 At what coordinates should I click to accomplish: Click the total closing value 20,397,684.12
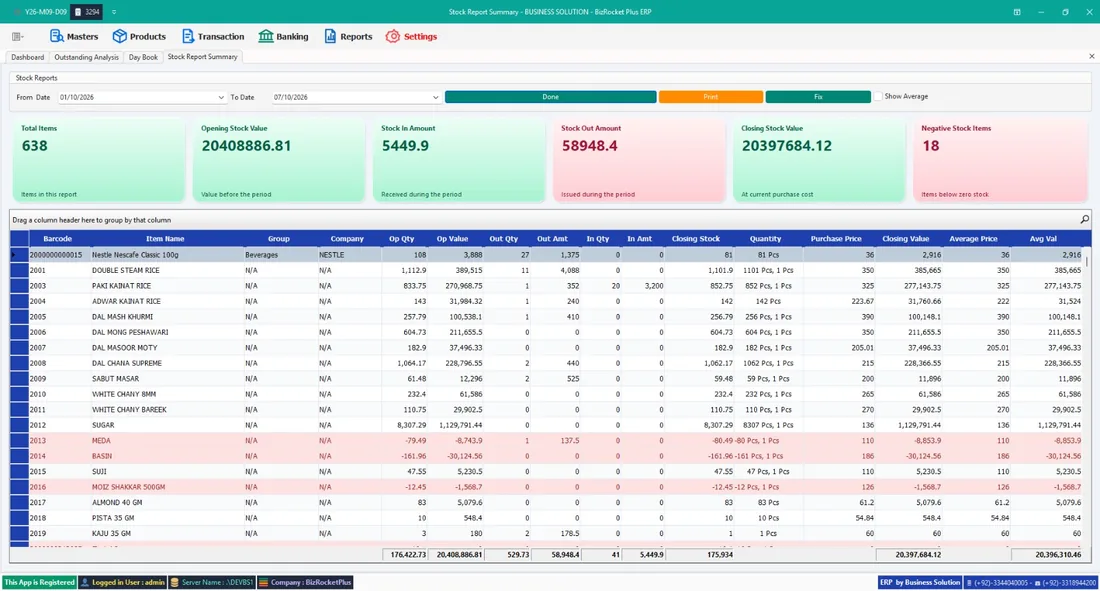click(x=909, y=555)
